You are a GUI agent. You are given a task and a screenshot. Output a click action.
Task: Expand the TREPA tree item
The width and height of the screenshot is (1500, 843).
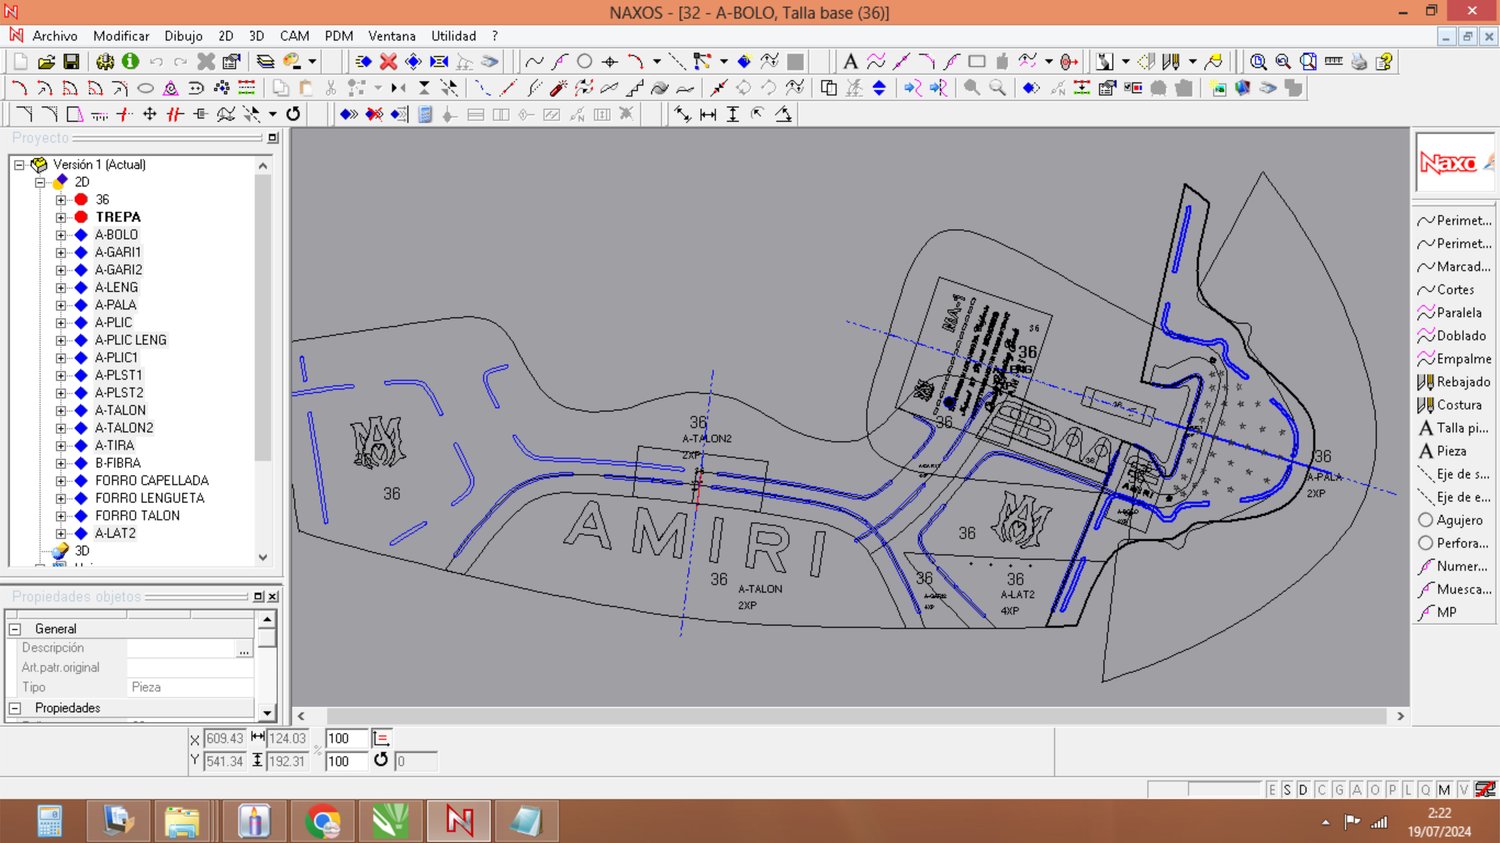61,217
